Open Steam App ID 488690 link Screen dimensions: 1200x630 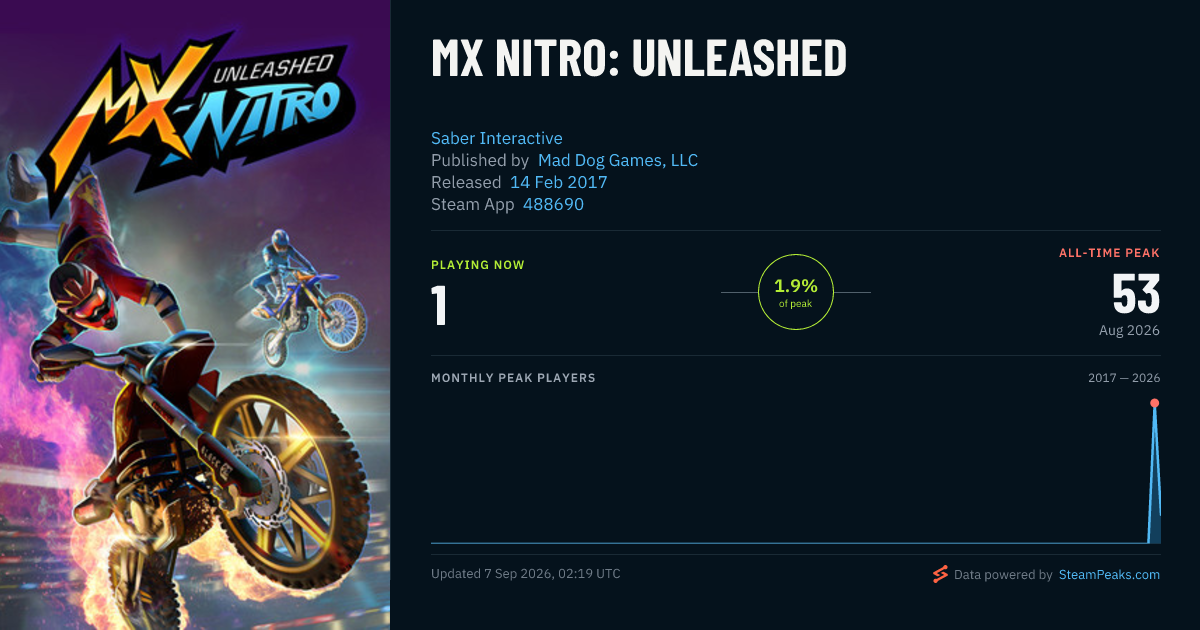553,204
